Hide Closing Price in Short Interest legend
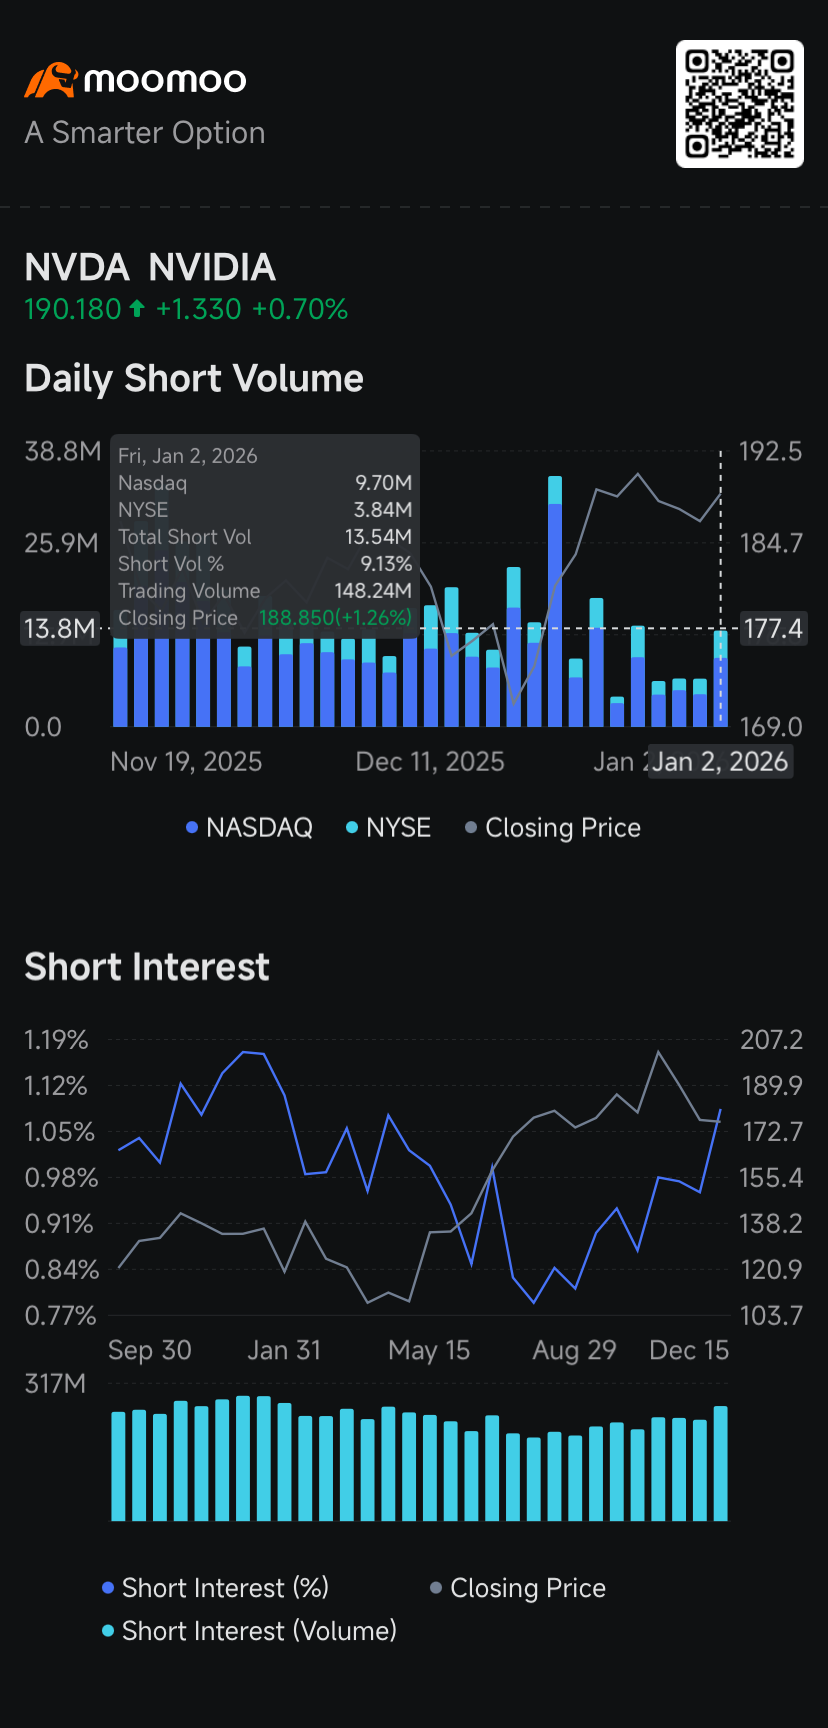Screen dimensions: 828x1728 [x=518, y=1588]
